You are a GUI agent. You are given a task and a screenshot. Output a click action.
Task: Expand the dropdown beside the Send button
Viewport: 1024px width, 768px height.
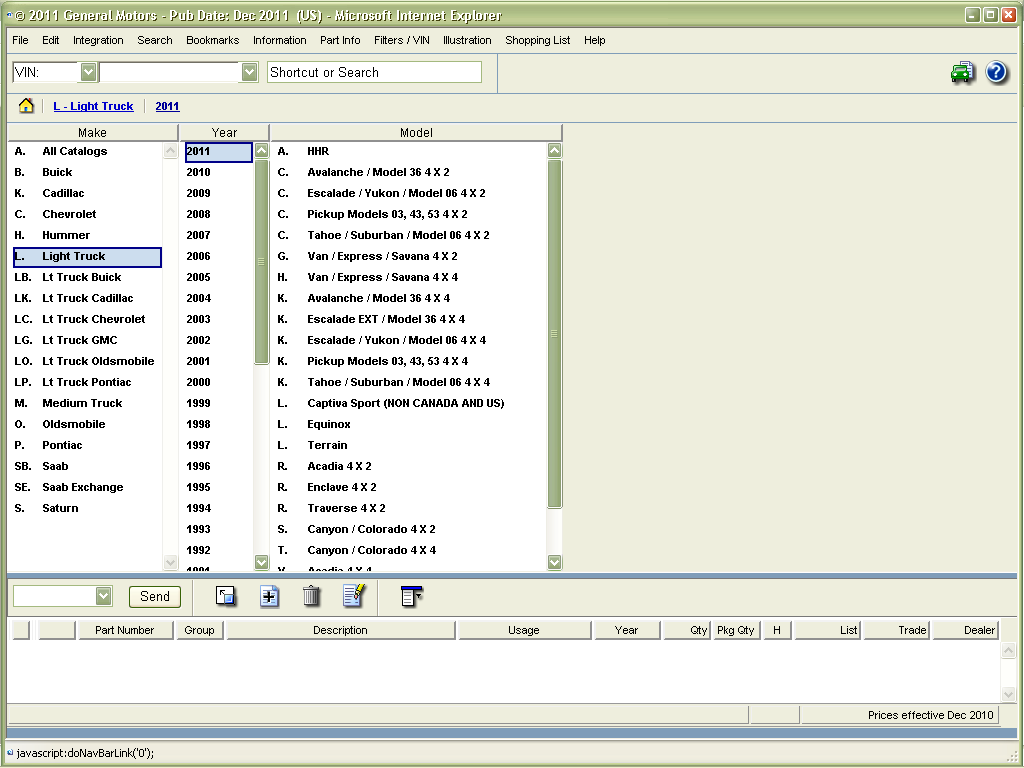(103, 596)
